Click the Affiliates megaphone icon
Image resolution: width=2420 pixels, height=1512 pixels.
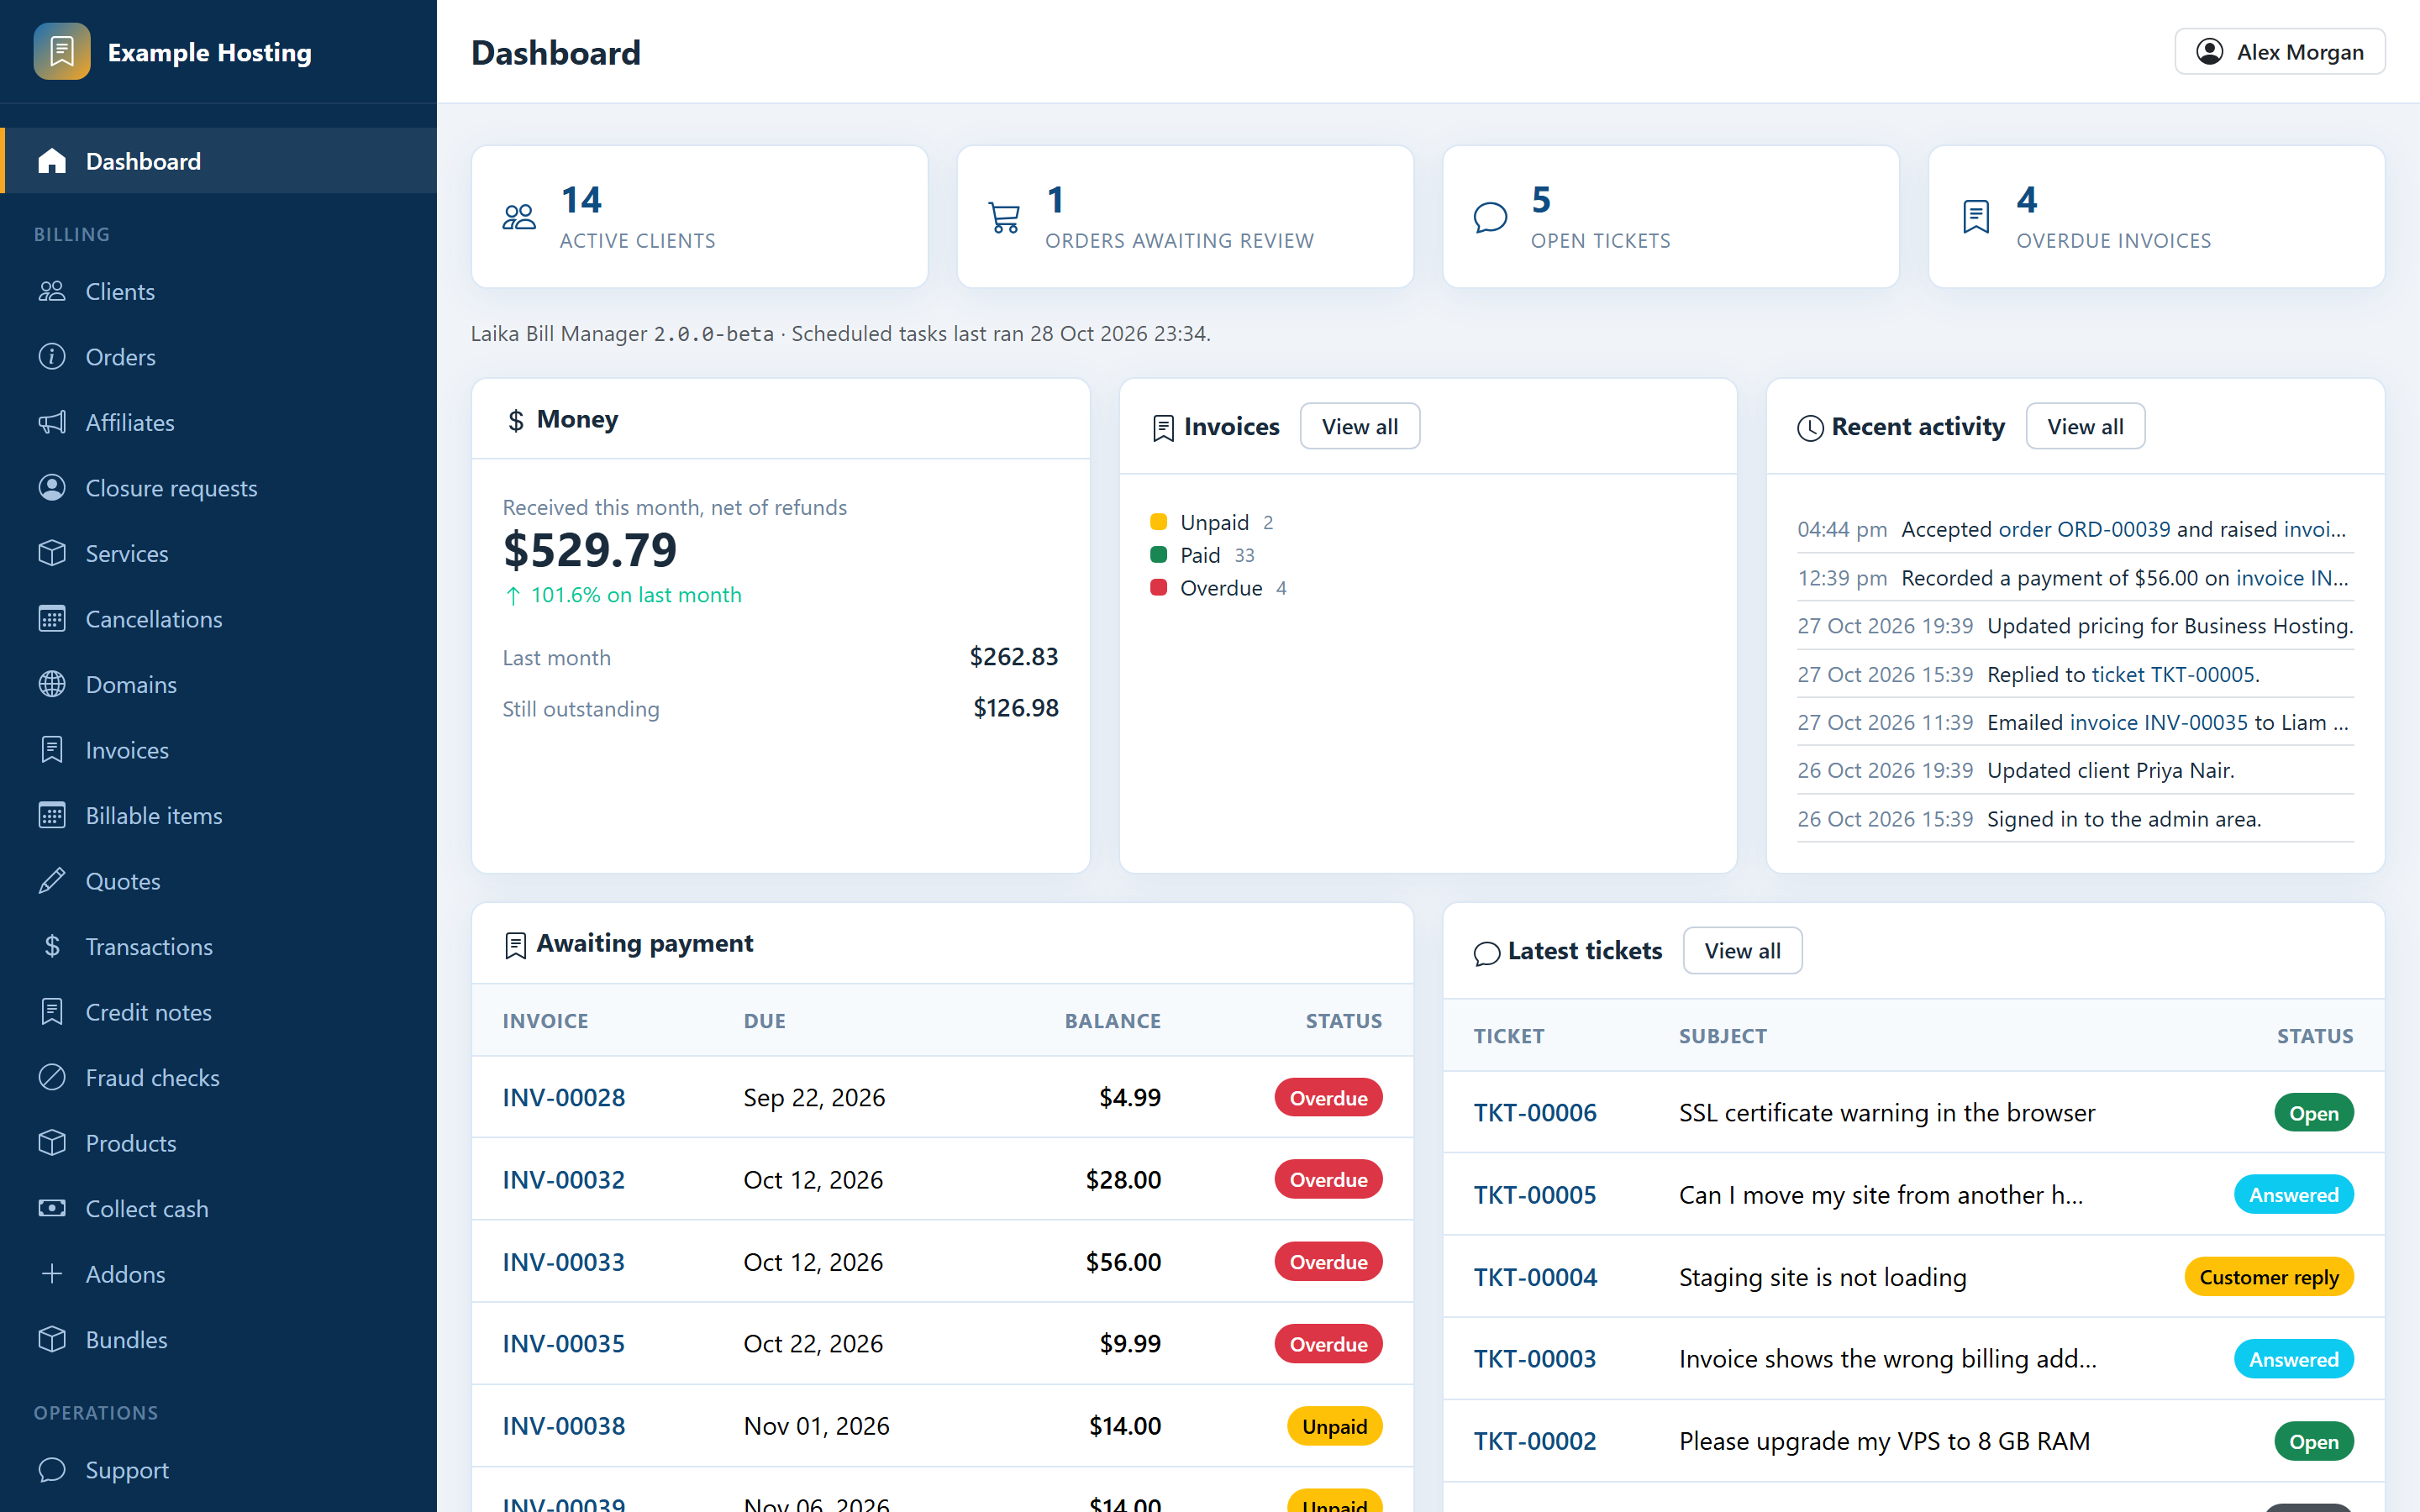point(52,422)
